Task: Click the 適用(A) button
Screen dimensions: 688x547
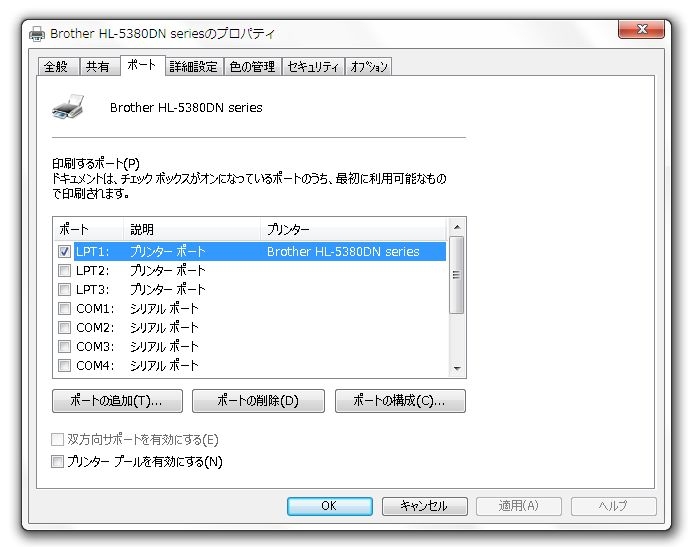Action: pyautogui.click(x=519, y=506)
